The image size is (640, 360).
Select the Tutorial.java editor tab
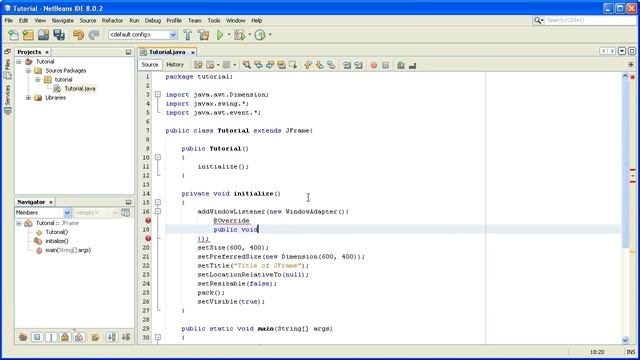point(167,52)
